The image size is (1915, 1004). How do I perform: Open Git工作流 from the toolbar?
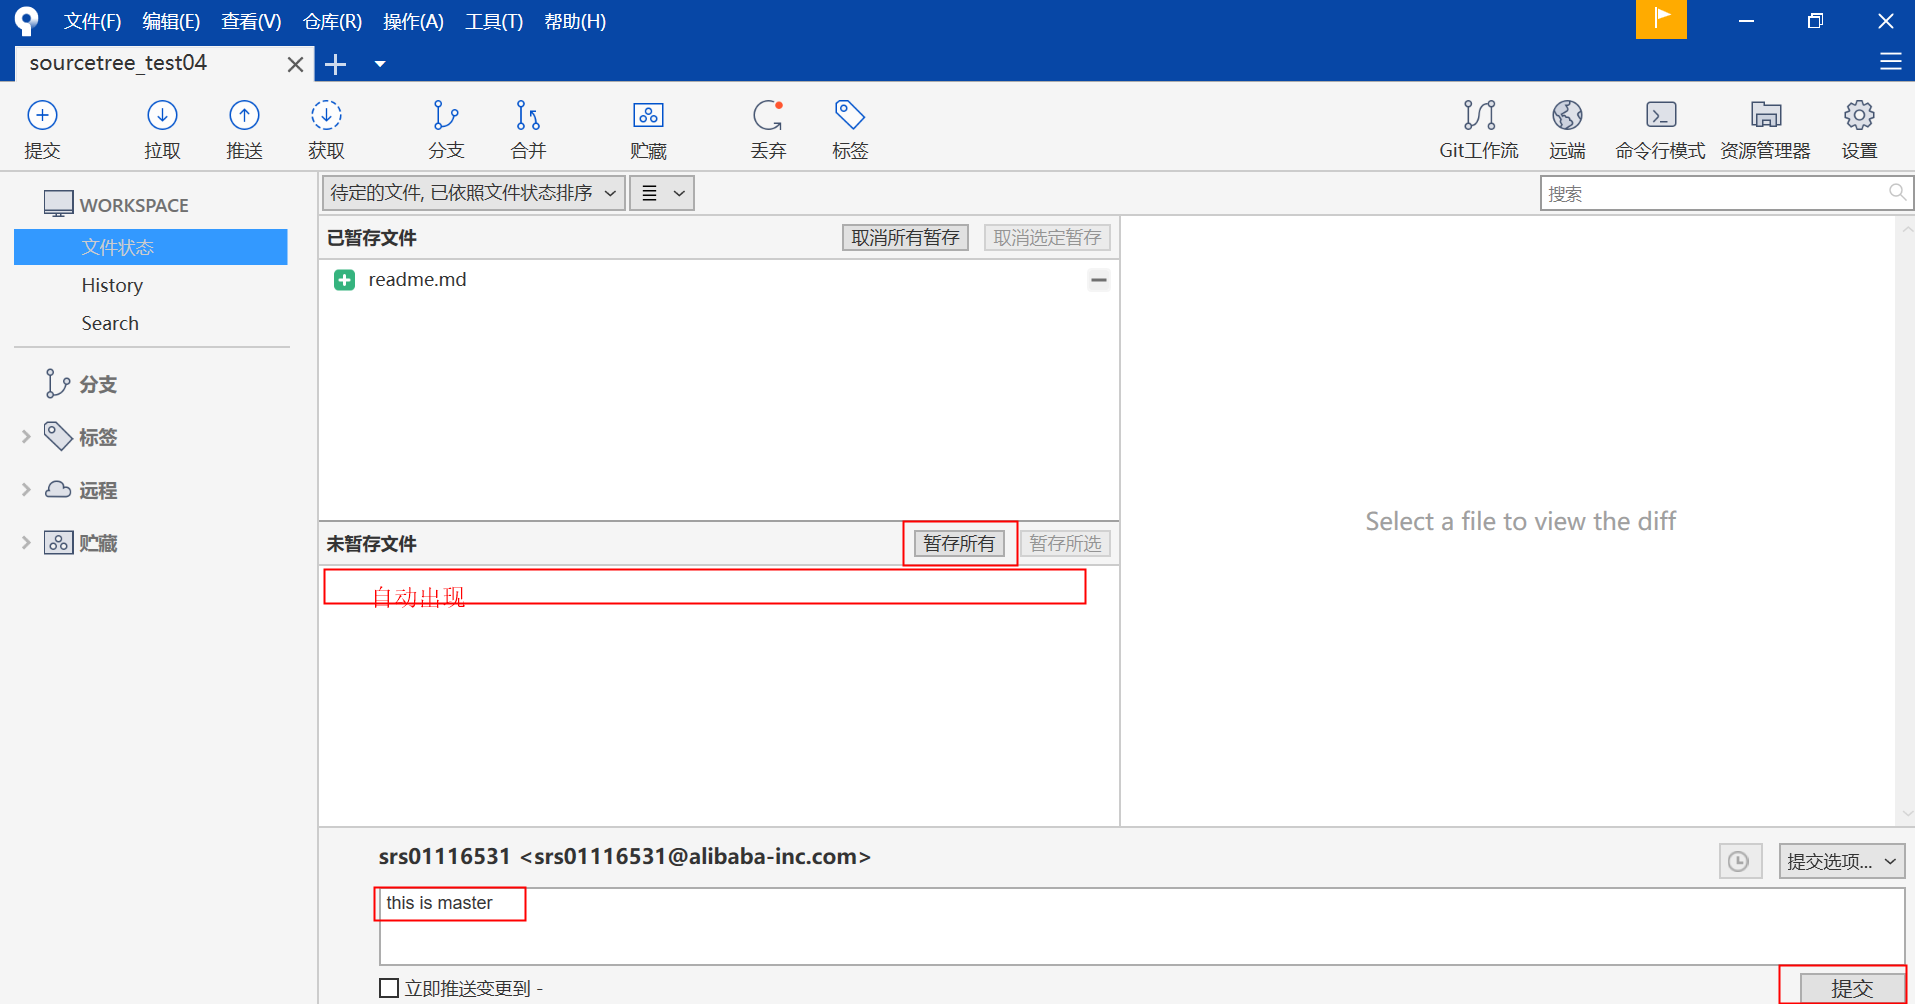coord(1478,128)
